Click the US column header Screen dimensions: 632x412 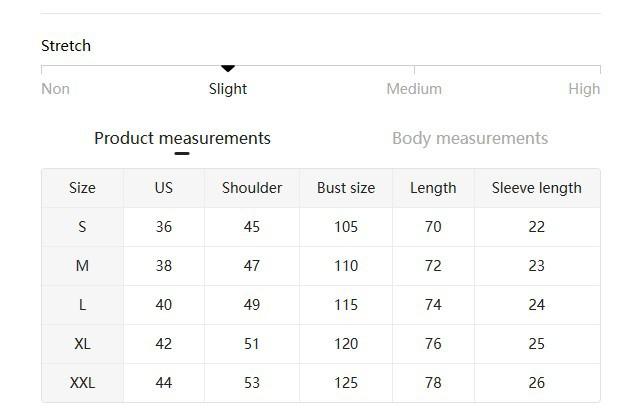tap(164, 188)
